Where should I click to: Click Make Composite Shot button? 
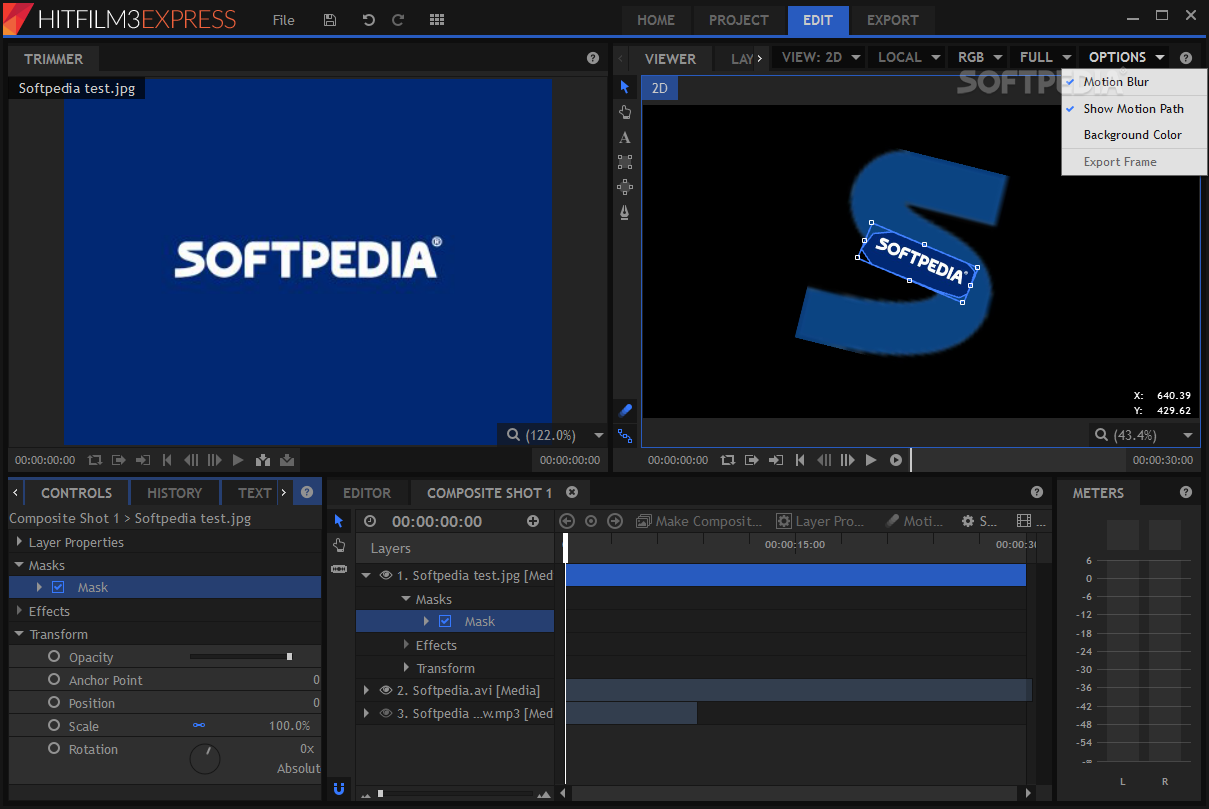click(x=699, y=521)
